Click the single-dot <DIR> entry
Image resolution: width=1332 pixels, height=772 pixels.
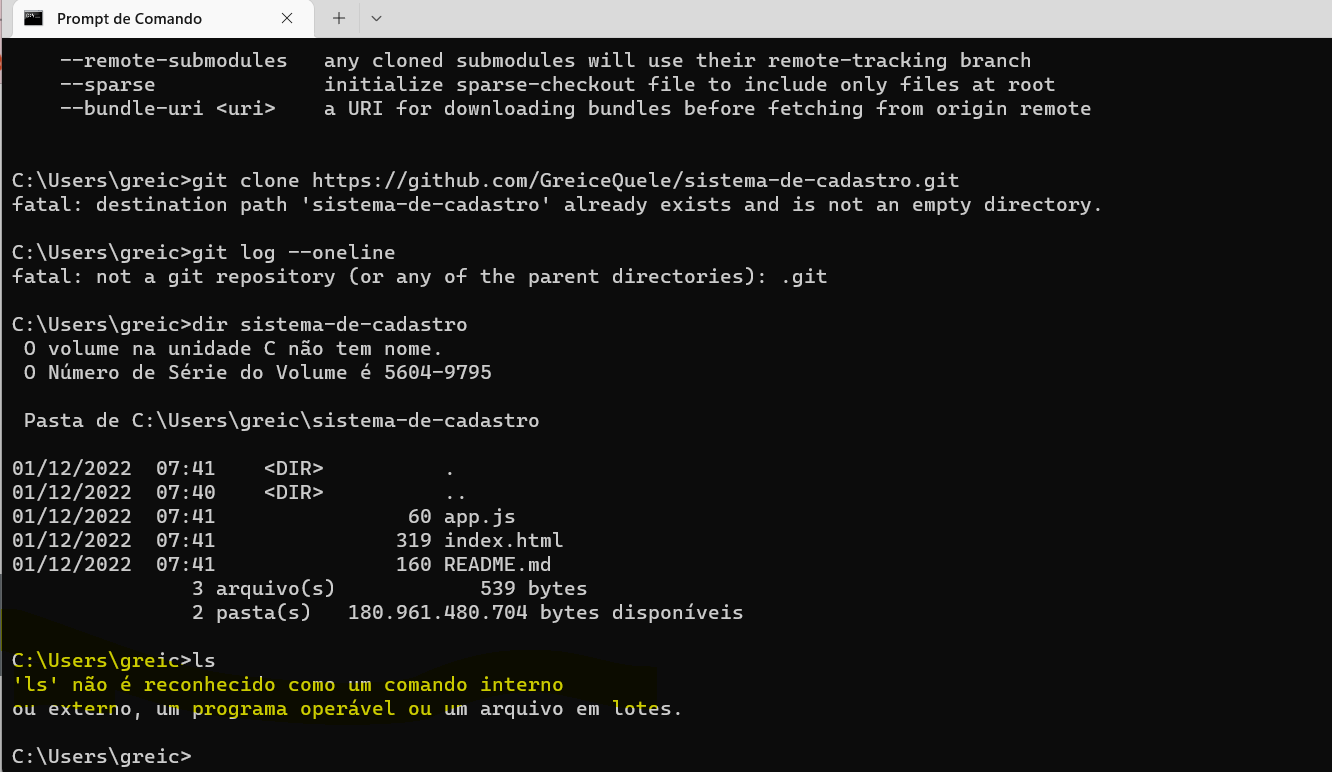click(234, 469)
